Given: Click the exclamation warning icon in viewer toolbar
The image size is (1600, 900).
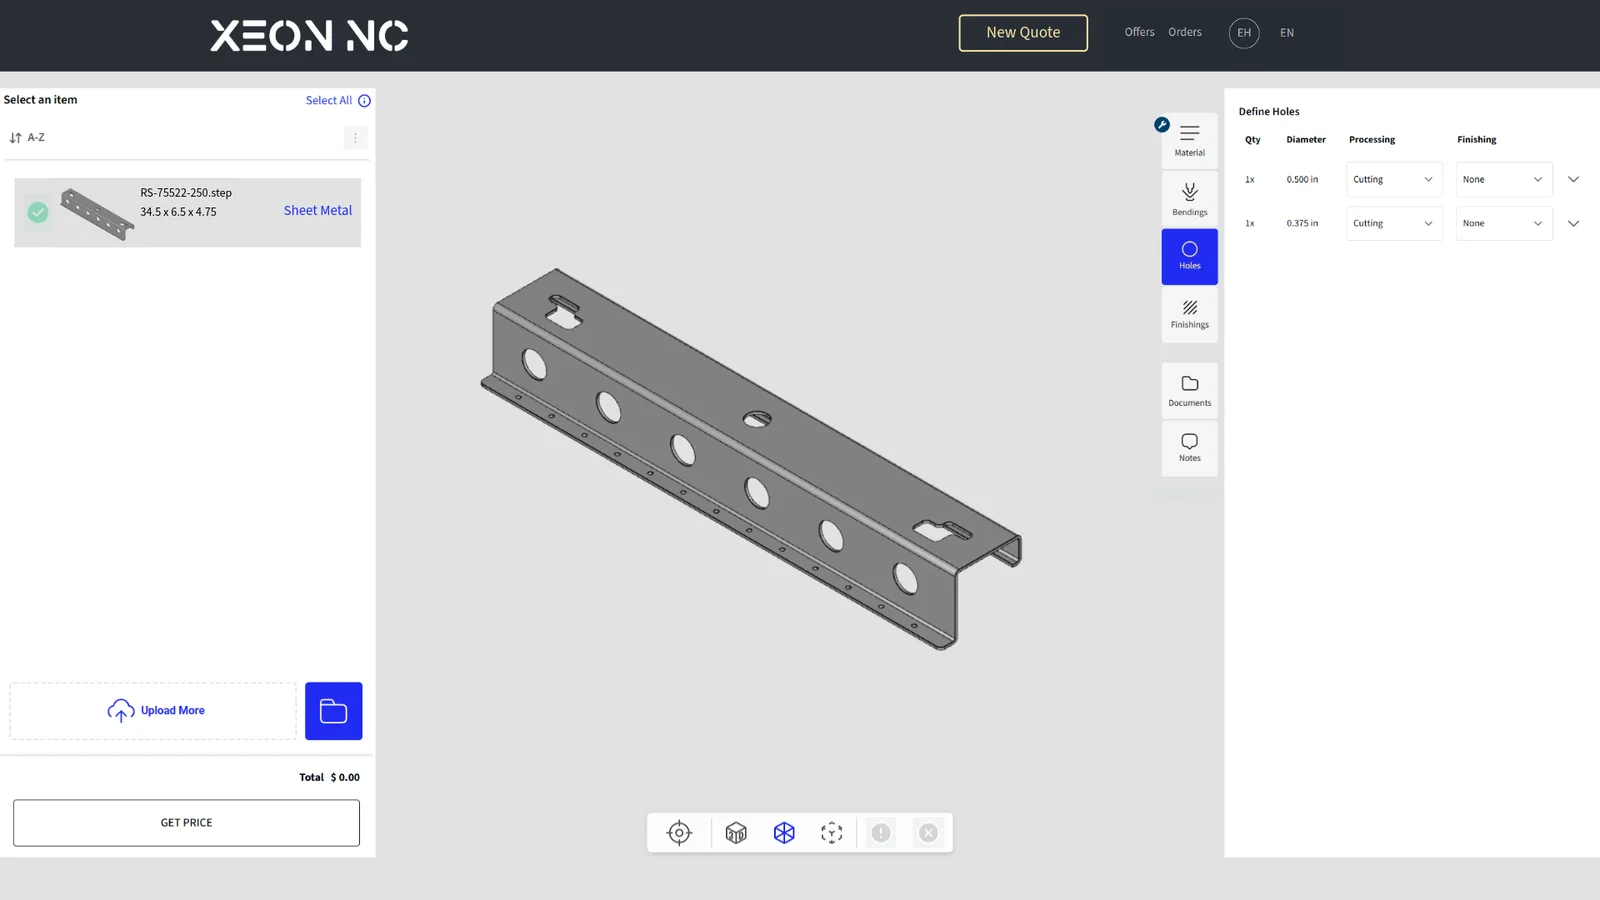Looking at the screenshot, I should pyautogui.click(x=881, y=833).
